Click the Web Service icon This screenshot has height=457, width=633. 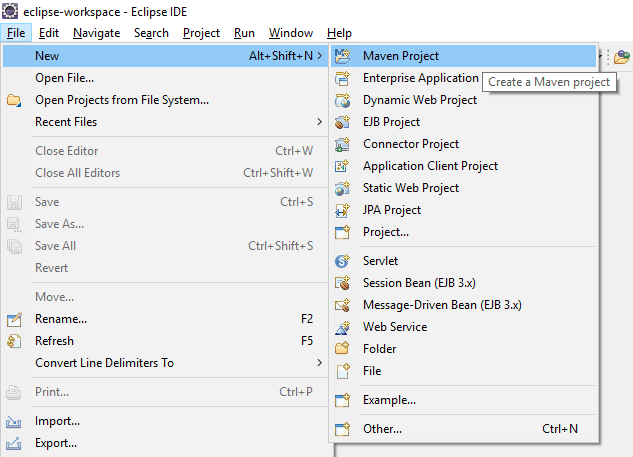pos(343,327)
